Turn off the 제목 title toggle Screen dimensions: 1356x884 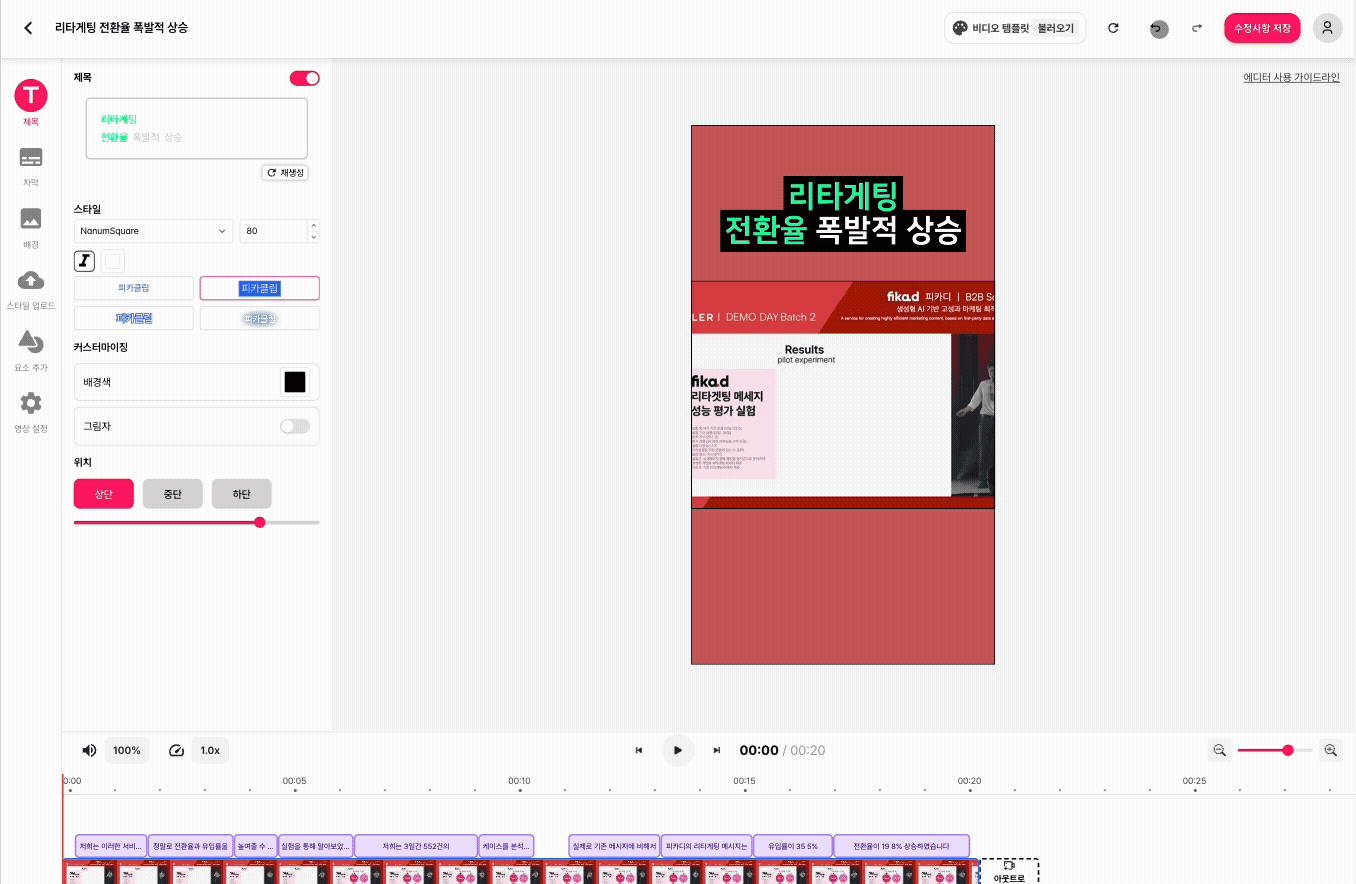(x=304, y=78)
